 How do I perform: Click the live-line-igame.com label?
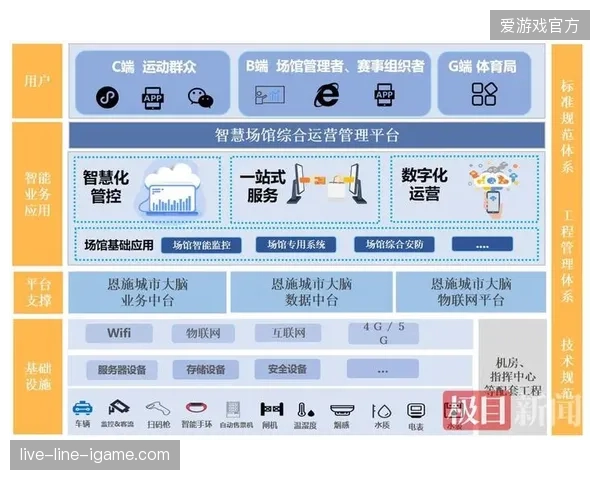click(x=95, y=455)
